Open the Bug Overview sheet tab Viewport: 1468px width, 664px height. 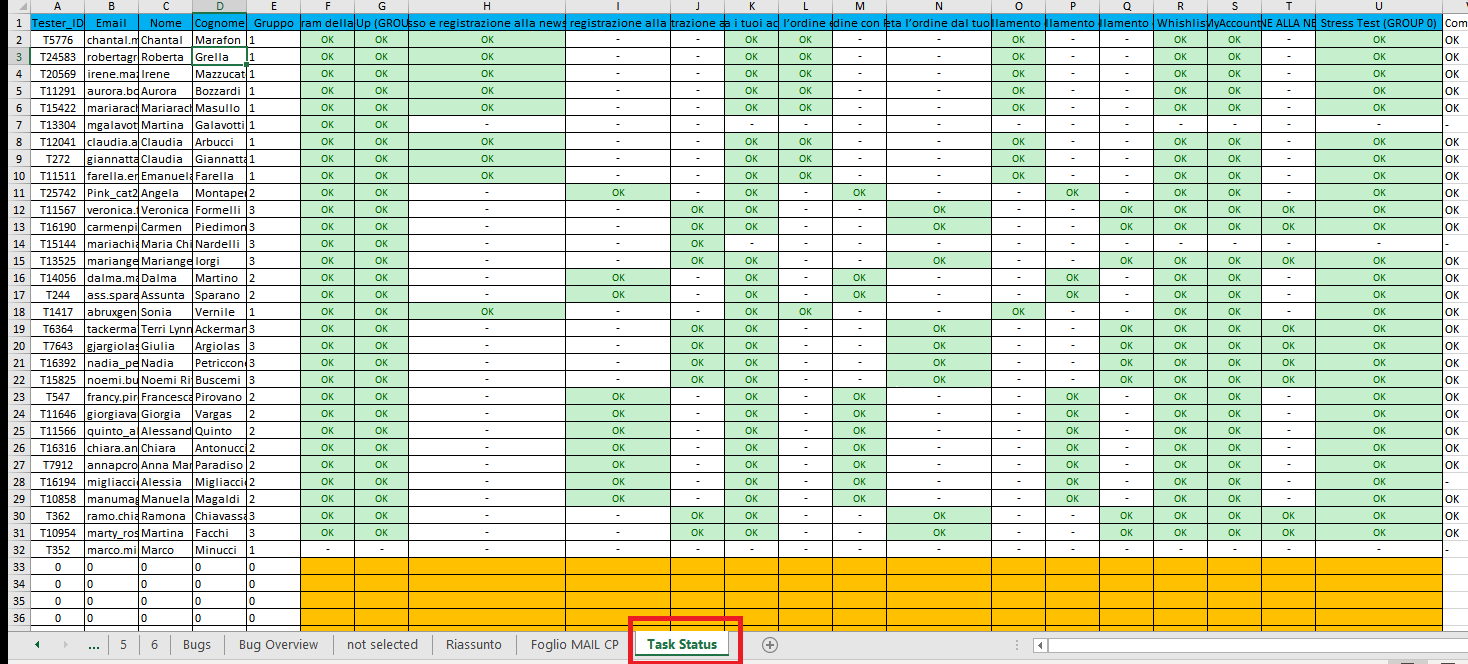[x=278, y=645]
